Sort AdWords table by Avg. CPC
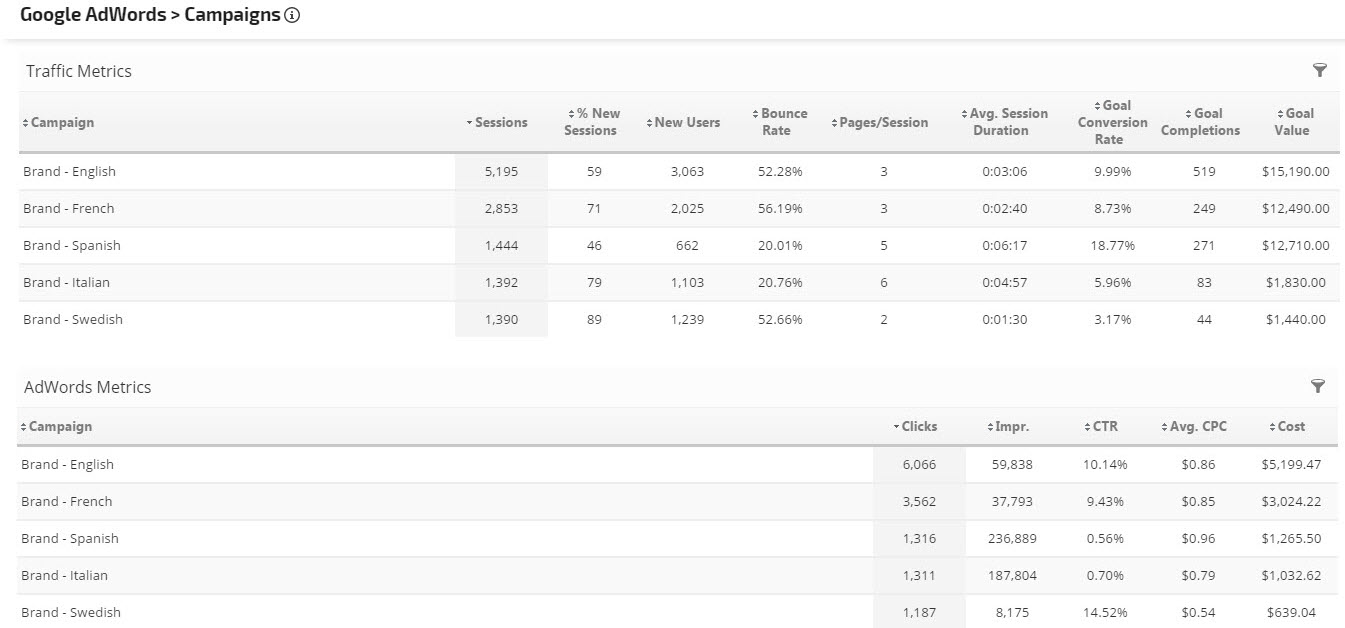This screenshot has height=628, width=1345. [1197, 426]
